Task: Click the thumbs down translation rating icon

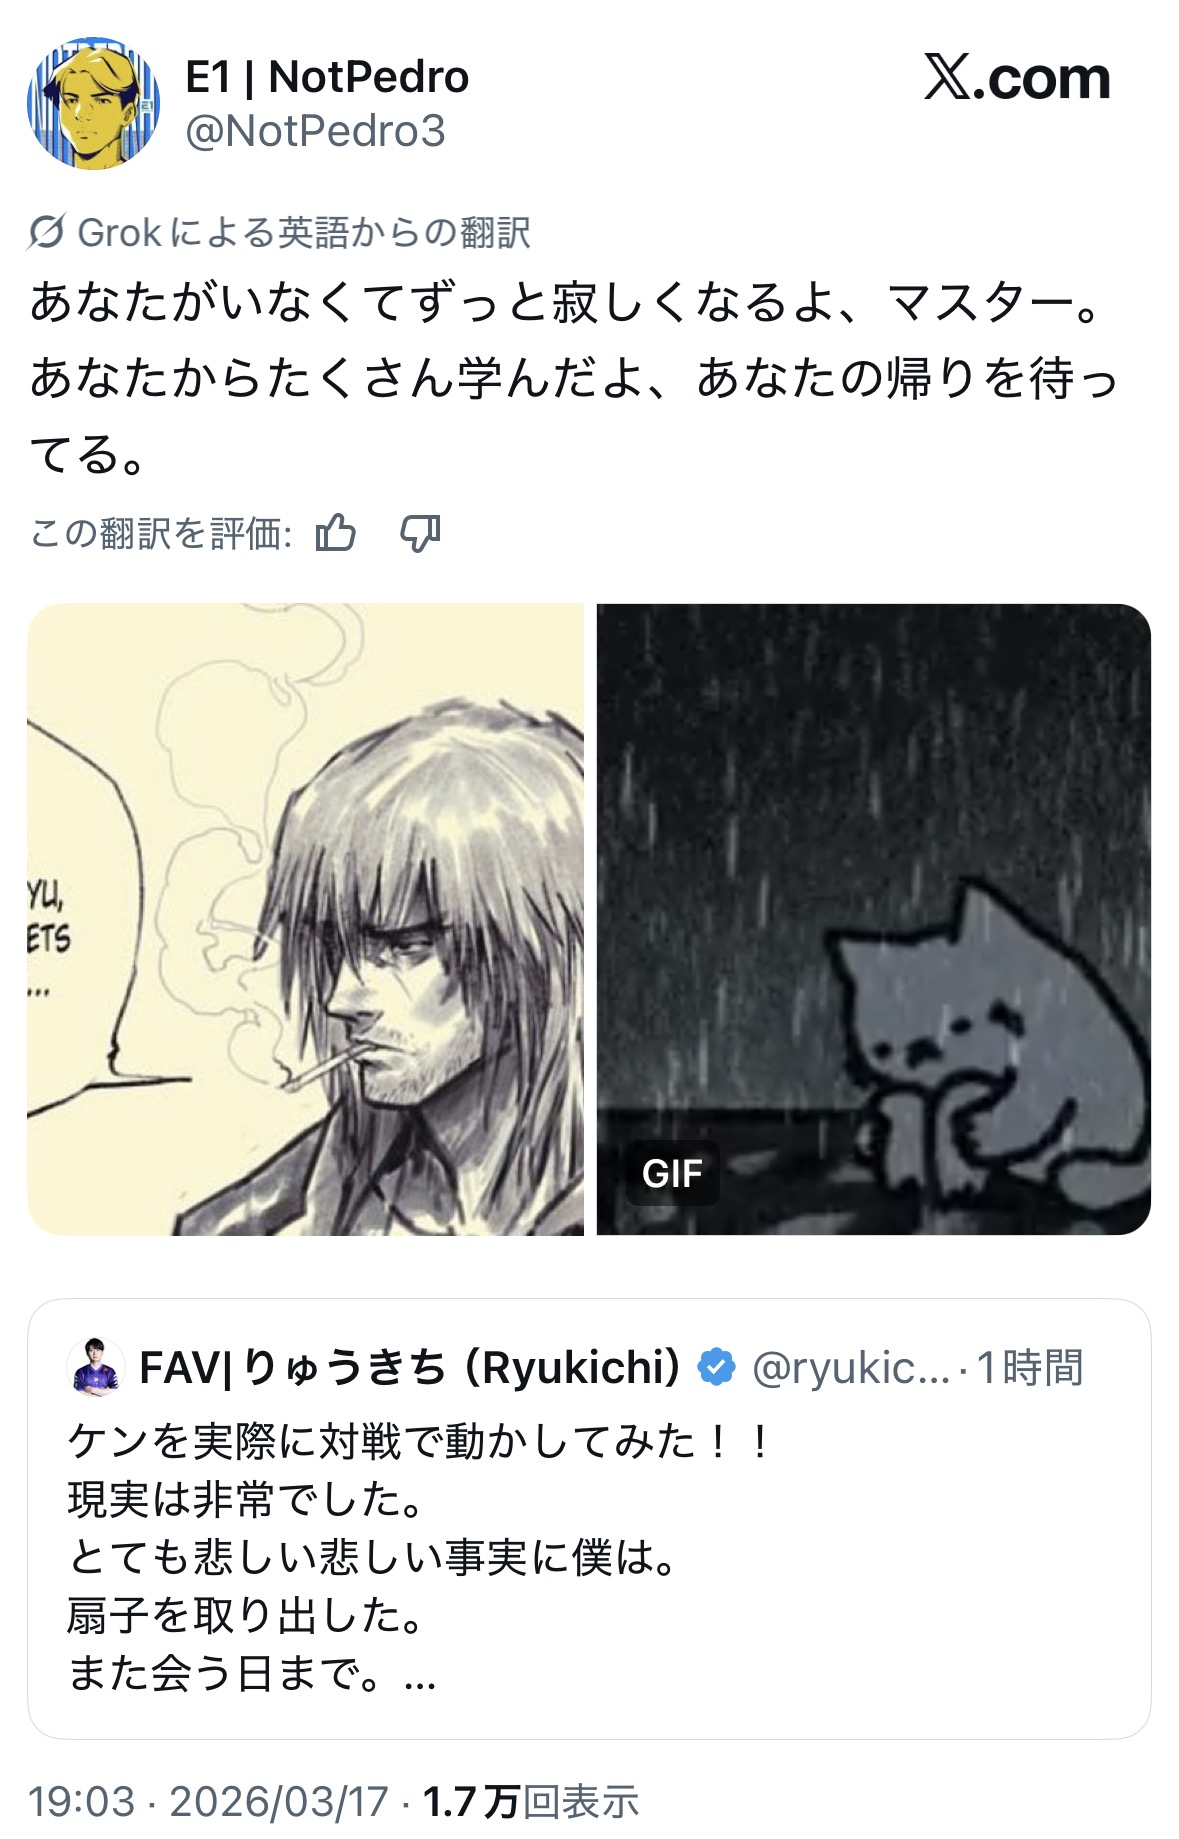Action: point(420,534)
